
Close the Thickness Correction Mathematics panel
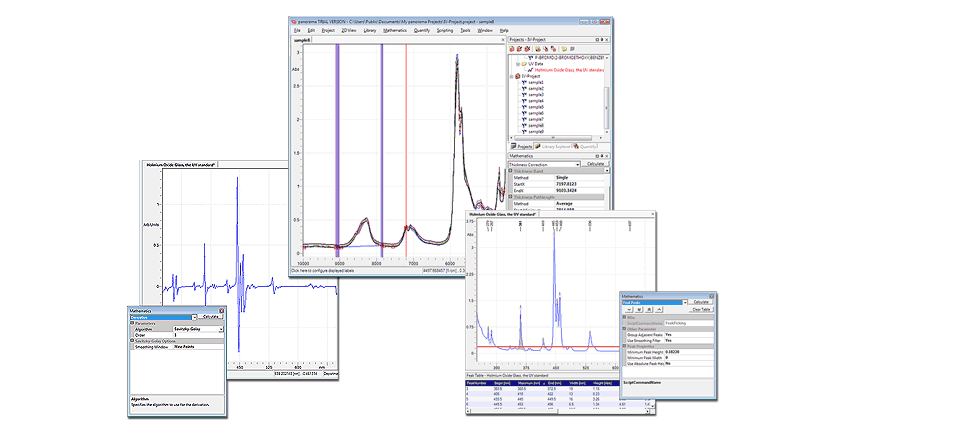click(x=607, y=156)
